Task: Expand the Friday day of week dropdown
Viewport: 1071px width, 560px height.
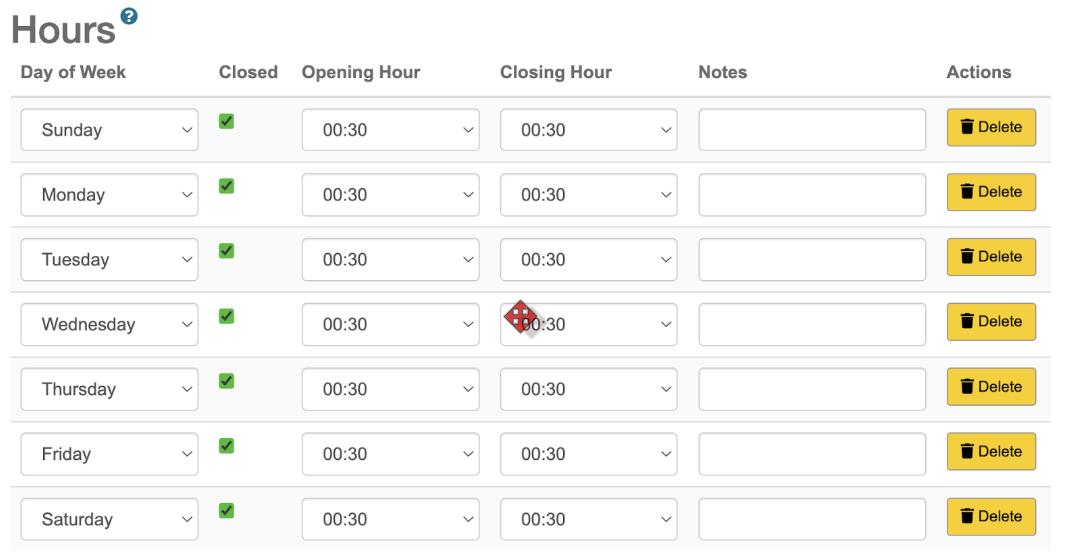Action: tap(109, 455)
